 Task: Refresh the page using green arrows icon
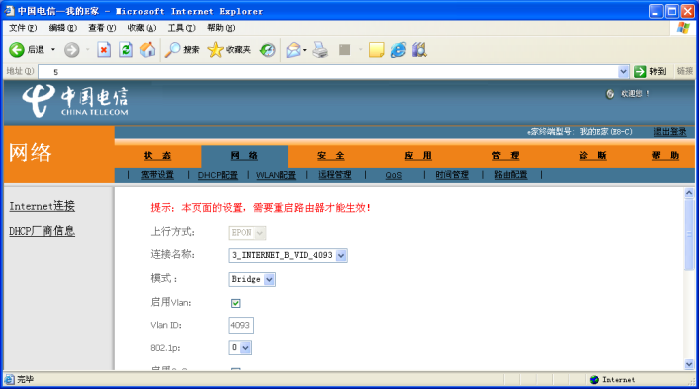(x=126, y=49)
